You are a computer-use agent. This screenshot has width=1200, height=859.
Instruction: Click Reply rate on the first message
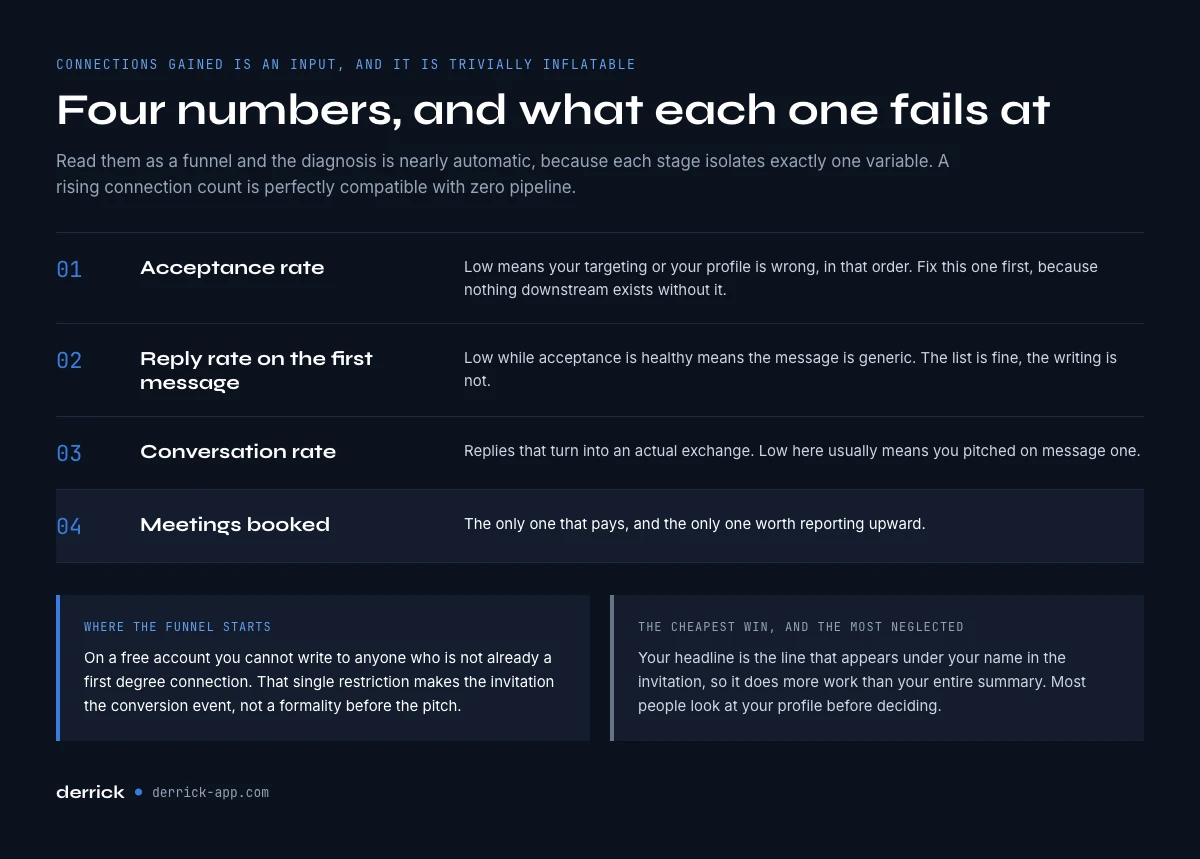(x=256, y=370)
